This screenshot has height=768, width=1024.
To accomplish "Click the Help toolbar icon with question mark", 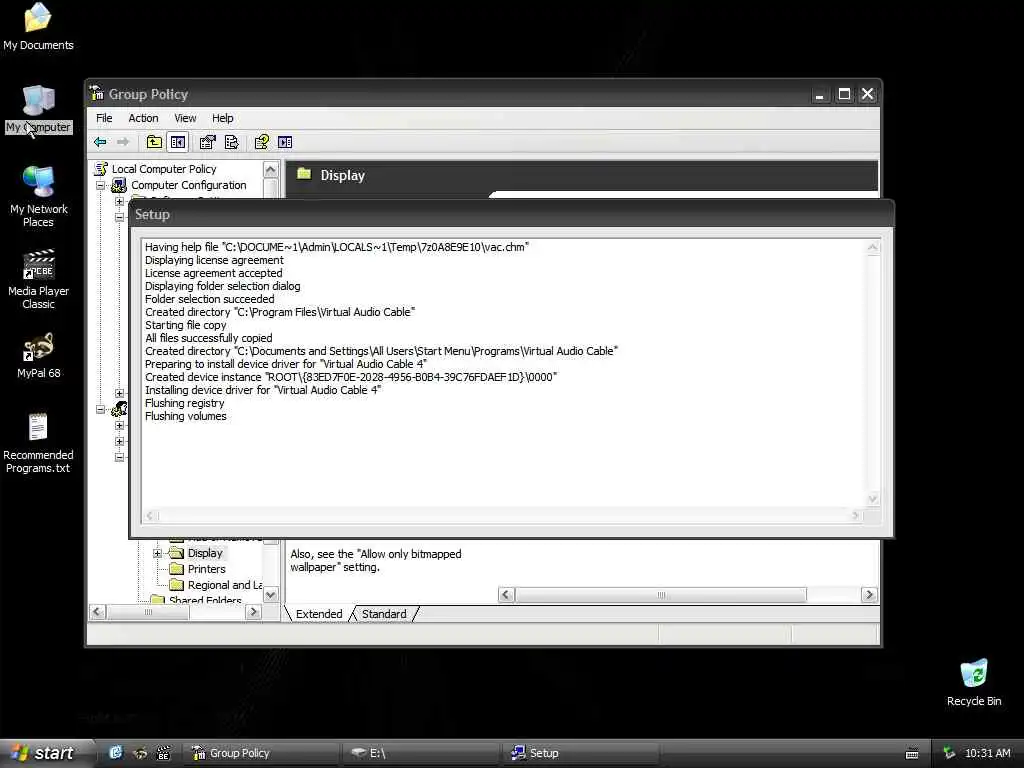I will [x=261, y=142].
